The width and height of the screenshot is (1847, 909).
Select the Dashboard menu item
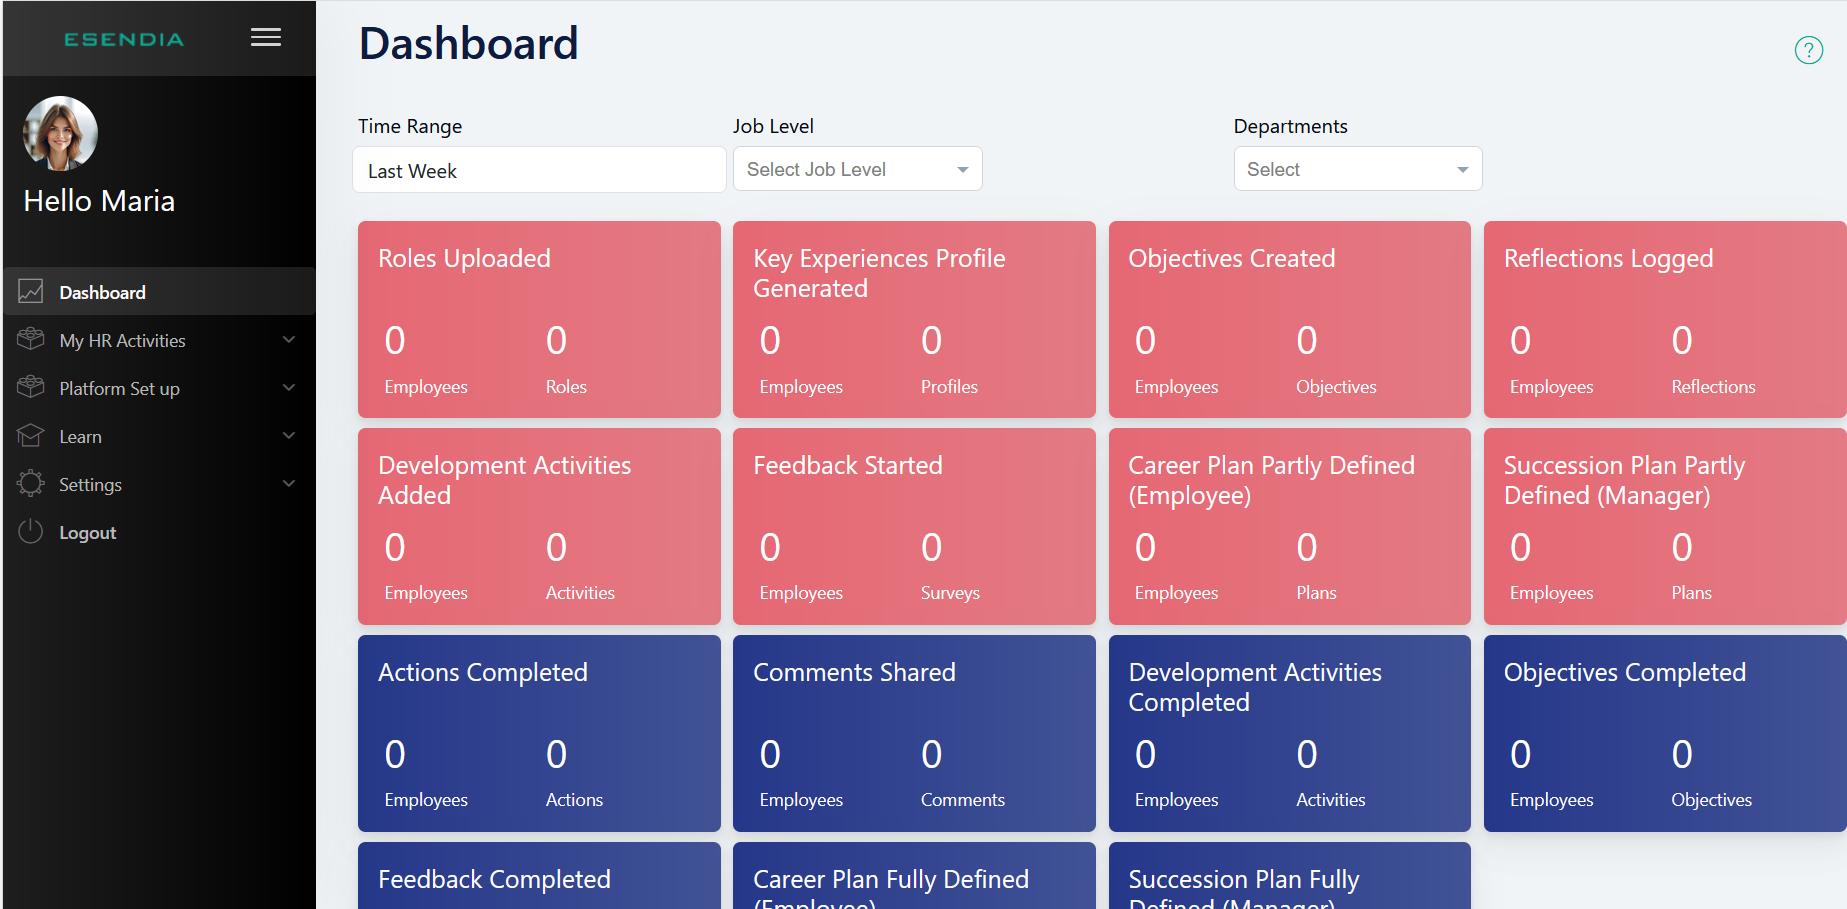[103, 293]
